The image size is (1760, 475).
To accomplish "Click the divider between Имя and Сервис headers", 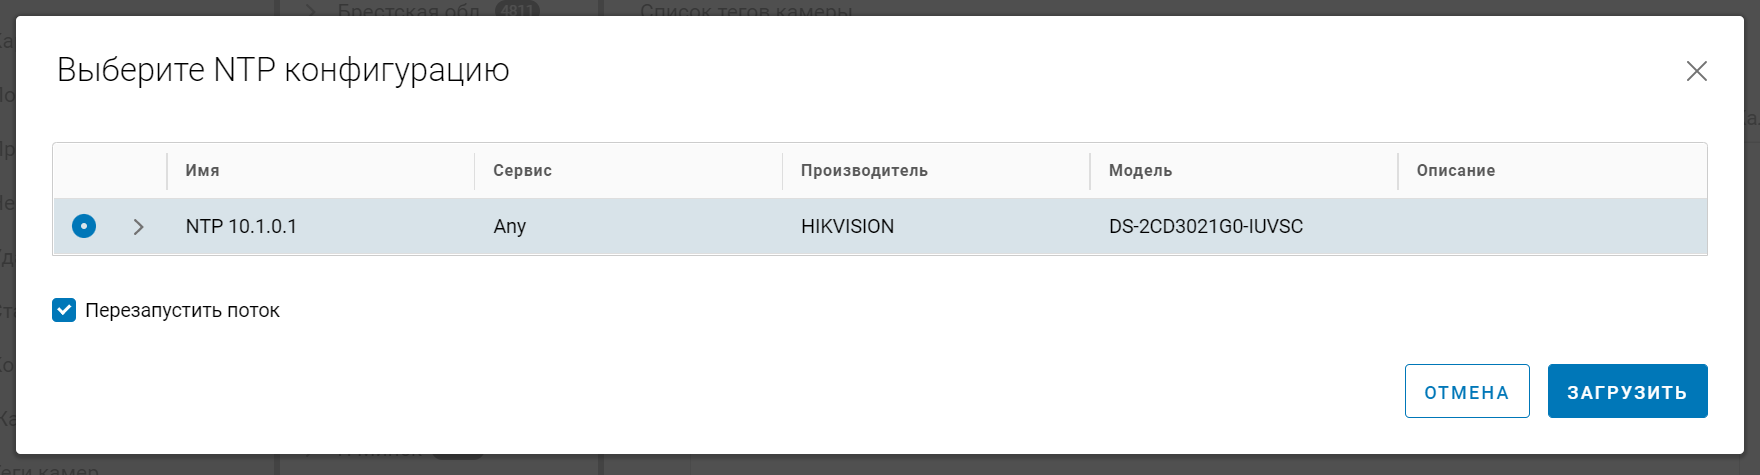I will [474, 171].
